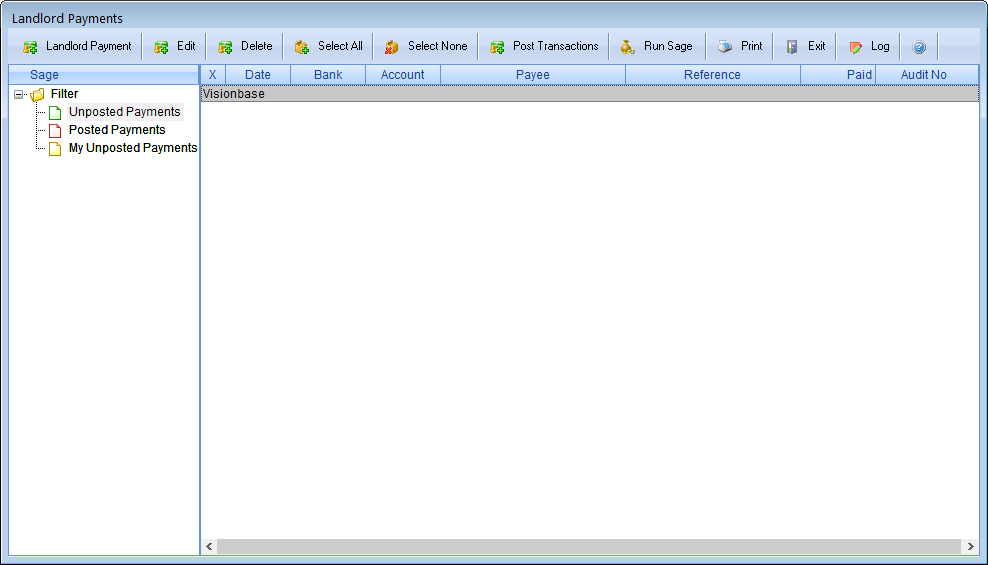Launch Run Sage from the toolbar
The width and height of the screenshot is (988, 565).
(656, 47)
